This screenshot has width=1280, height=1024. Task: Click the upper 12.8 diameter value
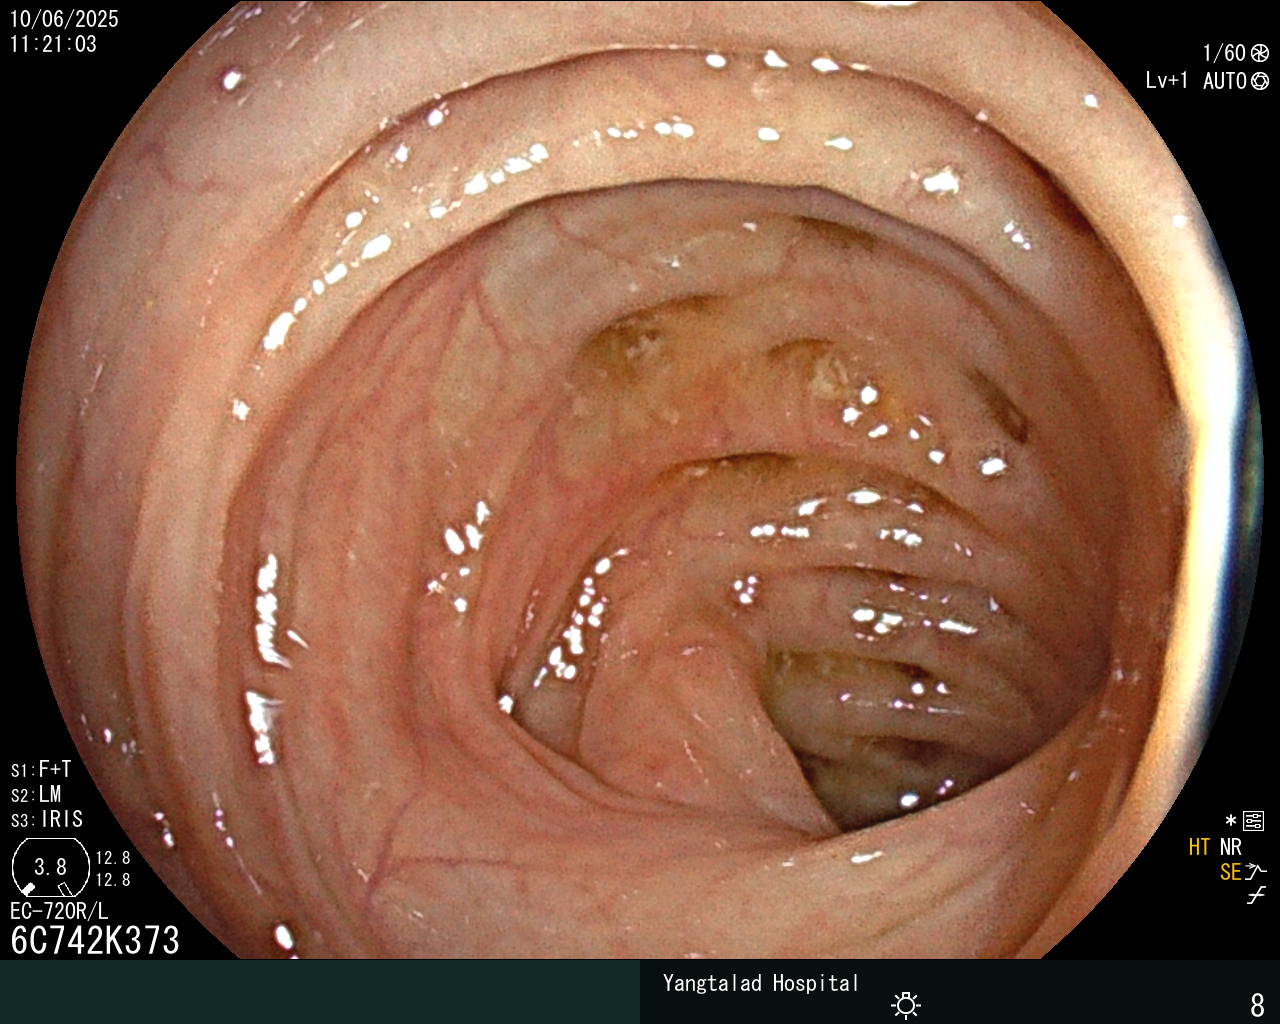[x=113, y=858]
